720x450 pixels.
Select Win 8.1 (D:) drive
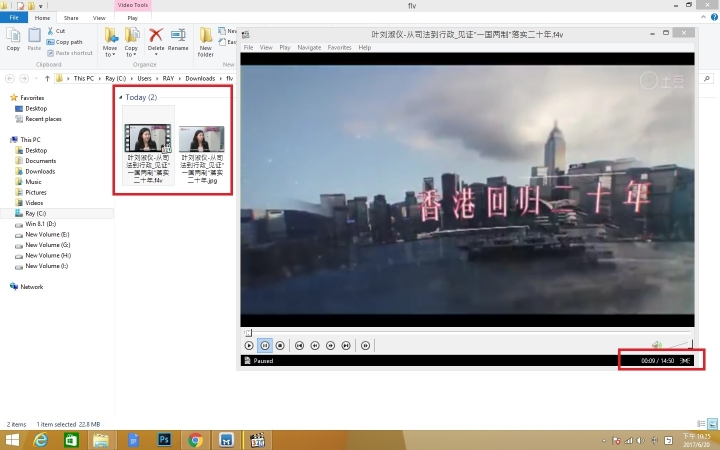pyautogui.click(x=40, y=224)
